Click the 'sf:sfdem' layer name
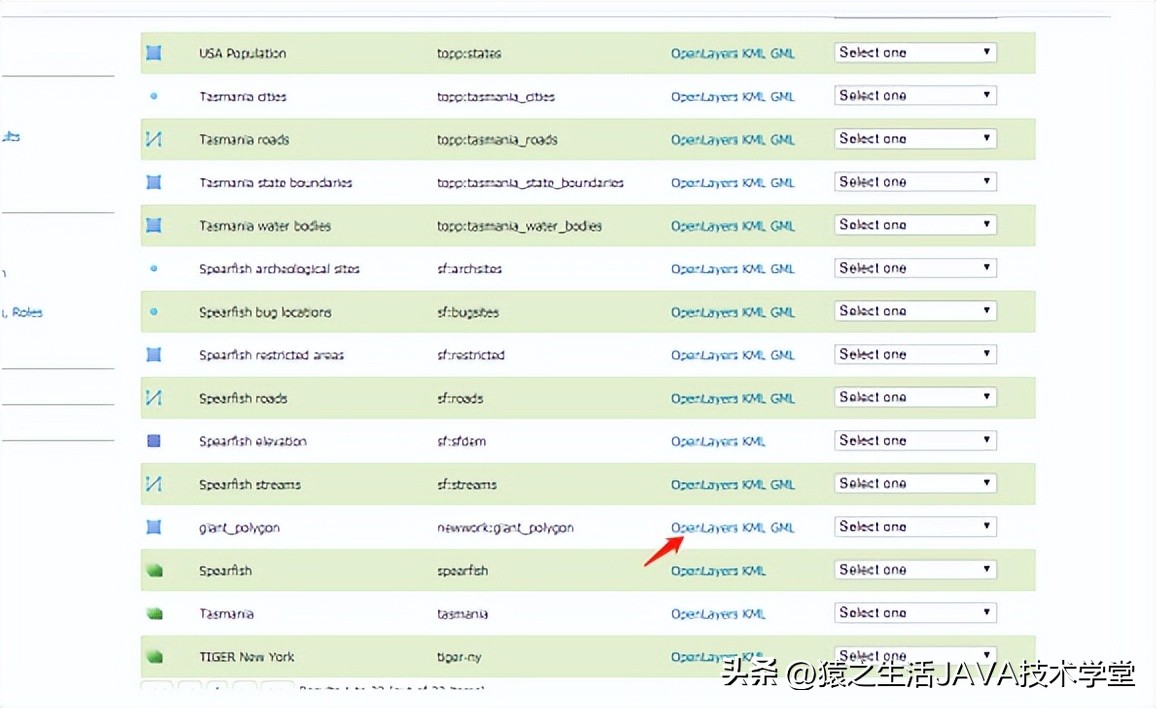This screenshot has height=708, width=1156. point(461,441)
